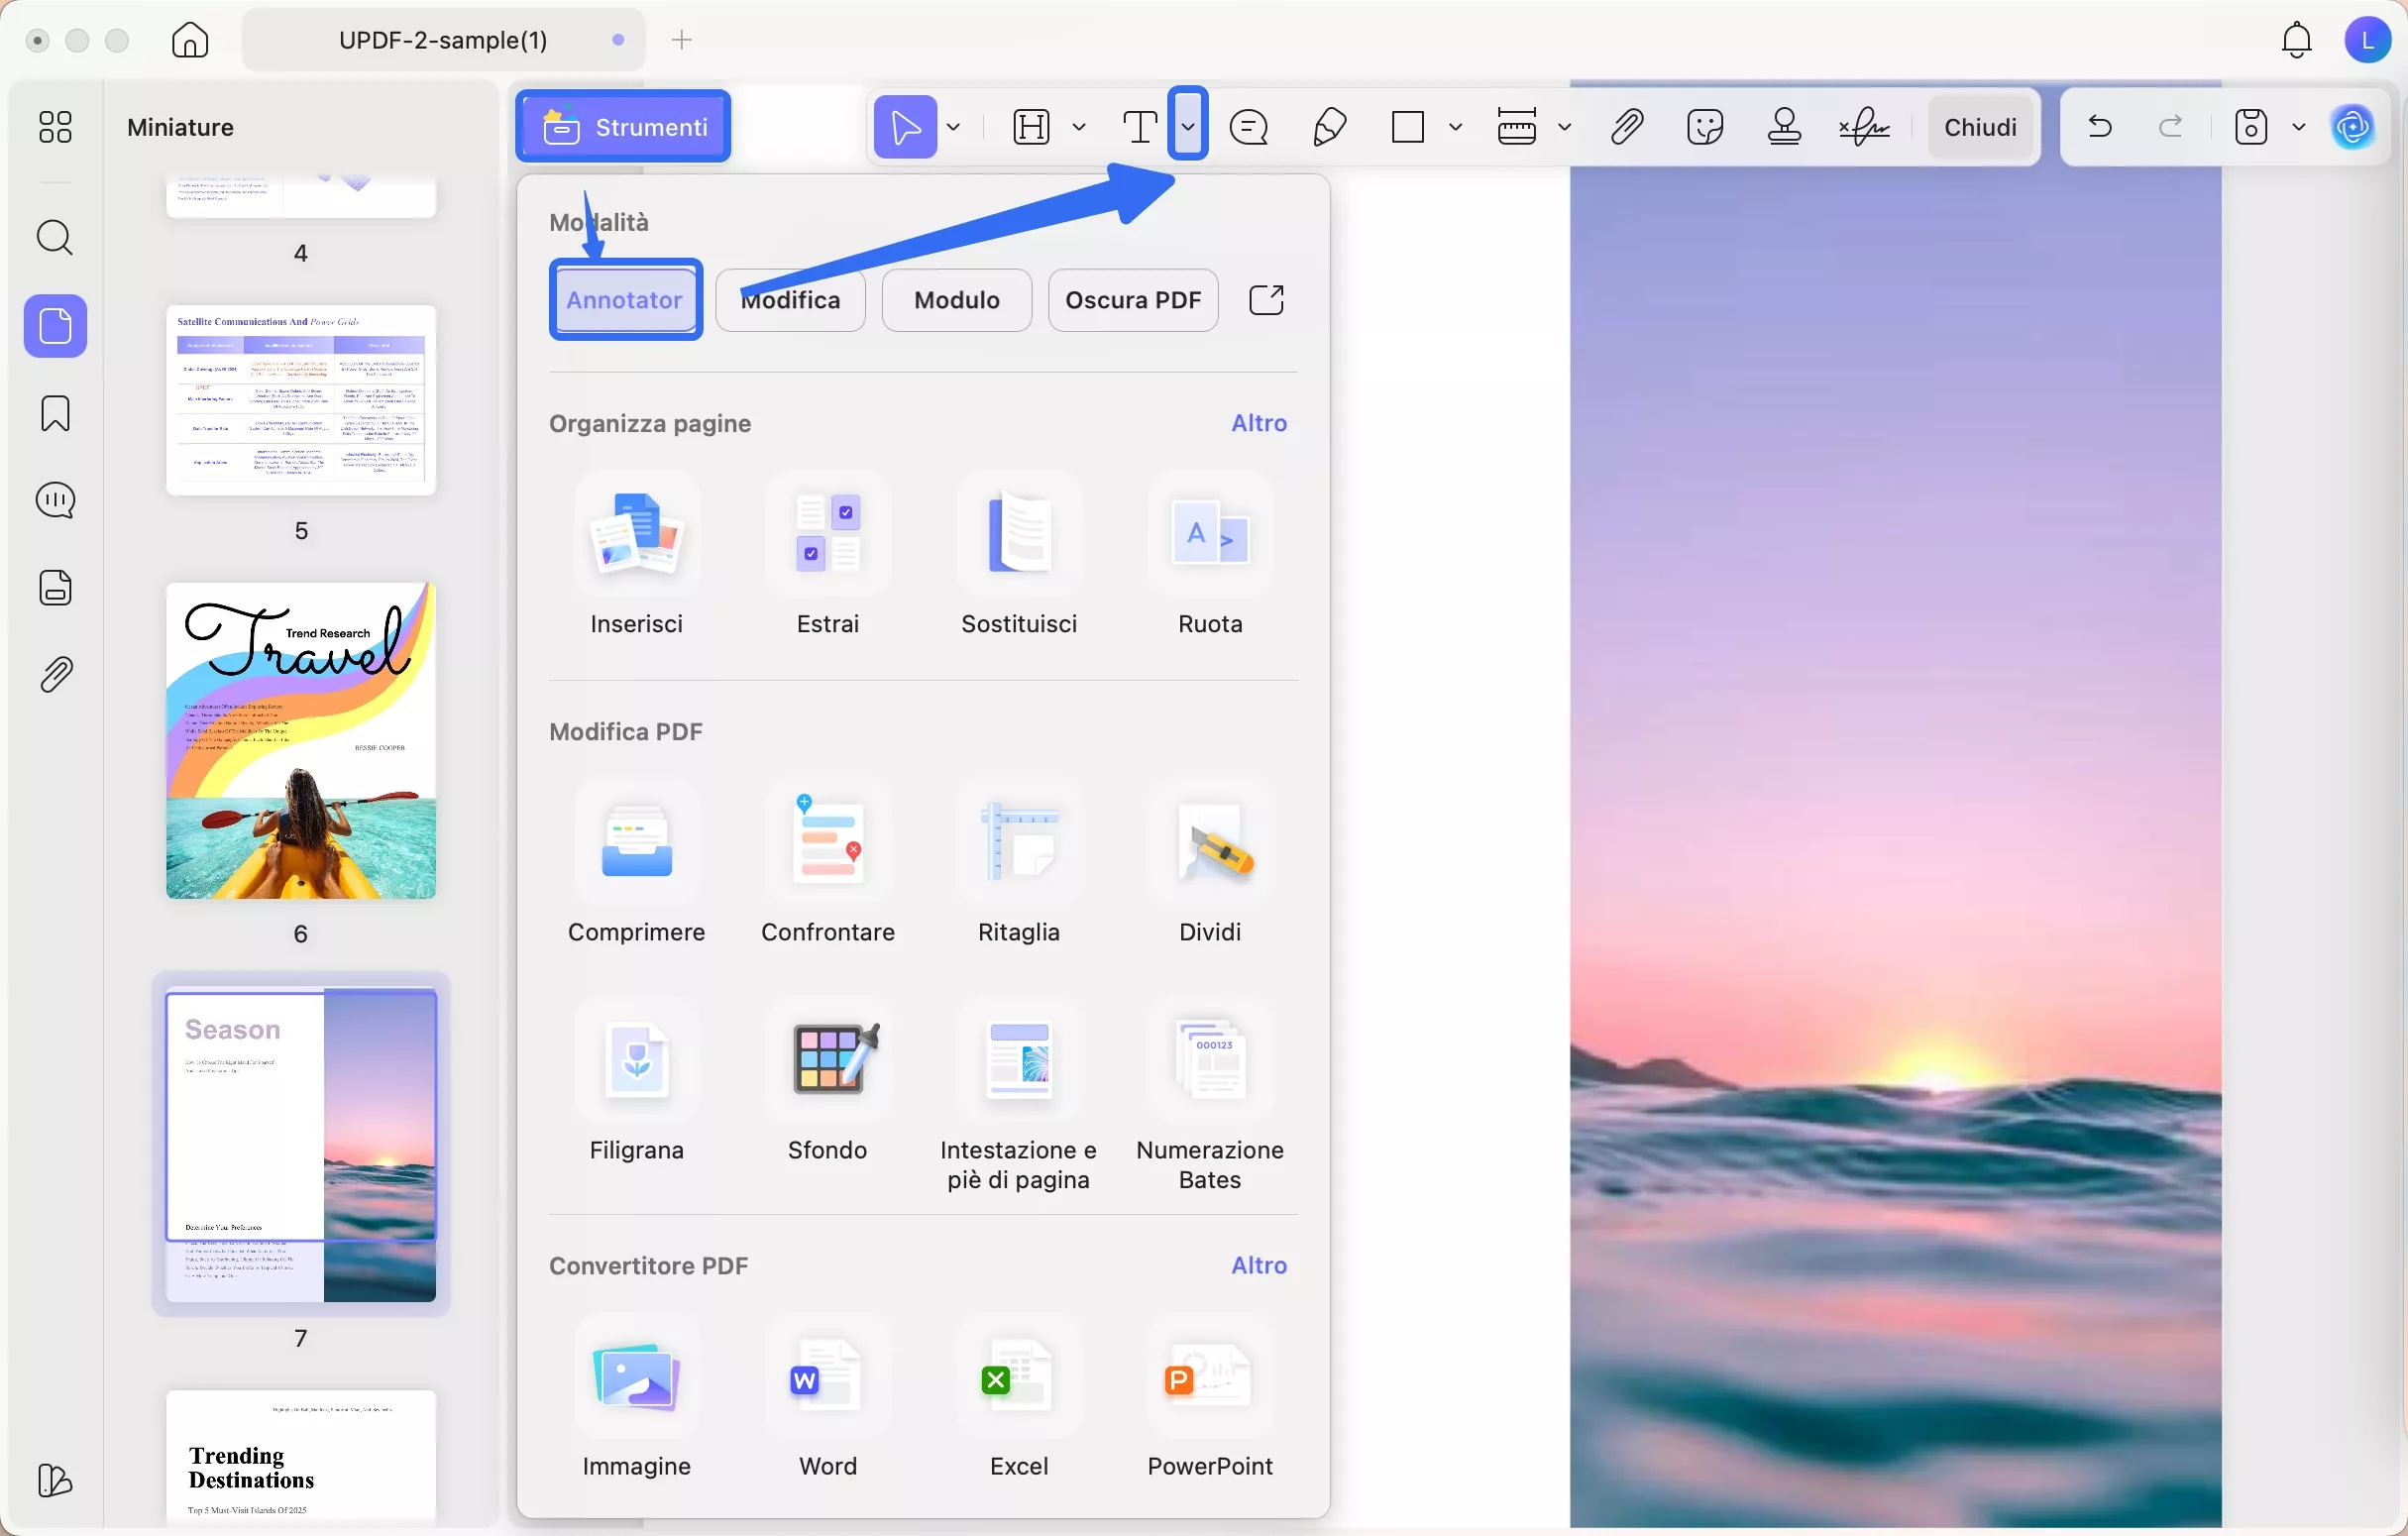Select the Sfondo background tool
This screenshot has height=1536, width=2408.
[827, 1060]
